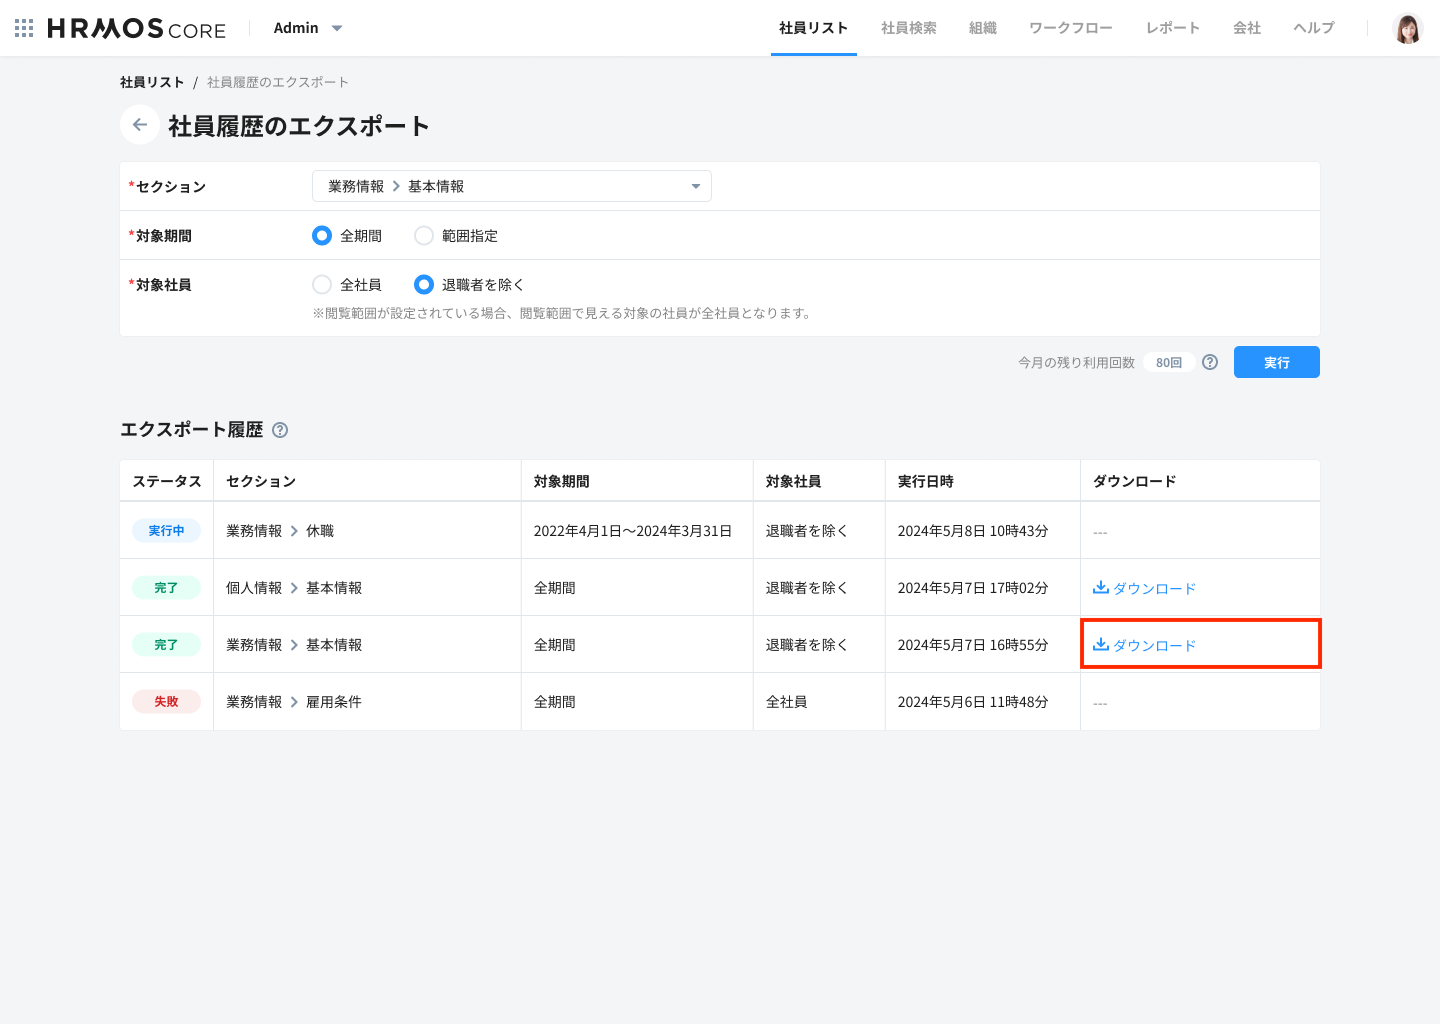Expand the Admin account dropdown
1440x1024 pixels.
(x=308, y=28)
